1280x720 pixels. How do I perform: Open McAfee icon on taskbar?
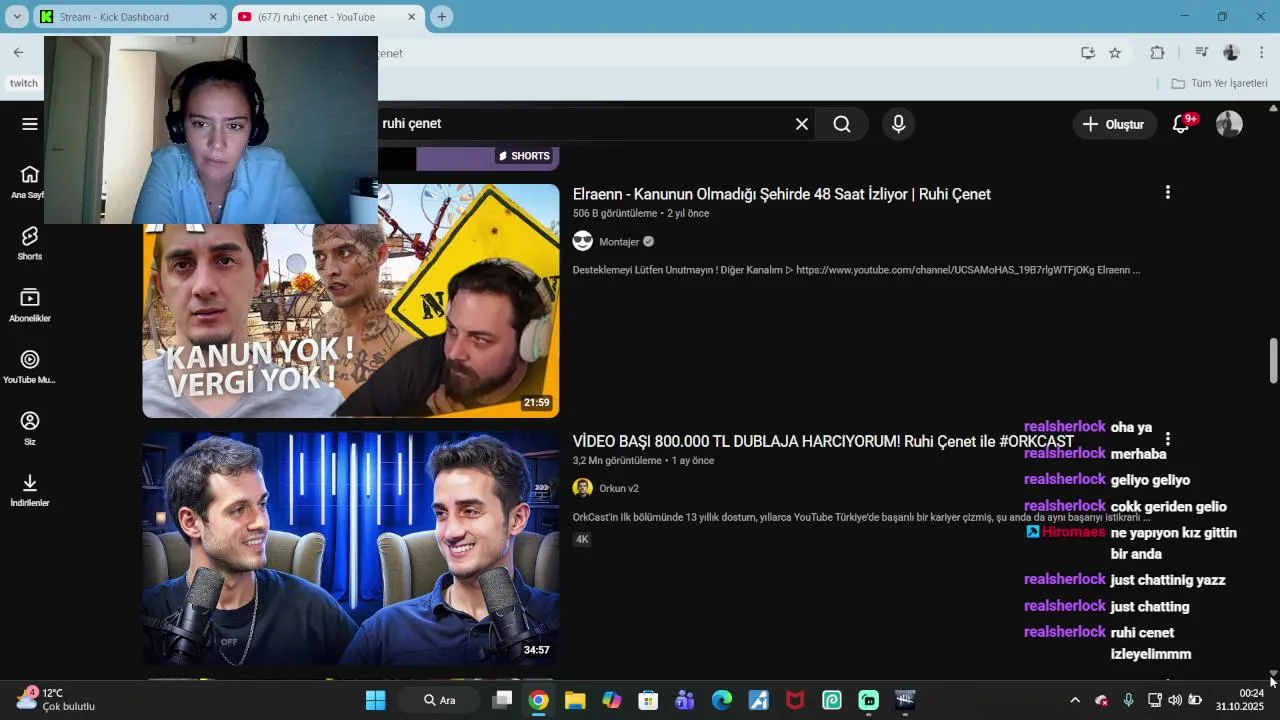tap(795, 700)
